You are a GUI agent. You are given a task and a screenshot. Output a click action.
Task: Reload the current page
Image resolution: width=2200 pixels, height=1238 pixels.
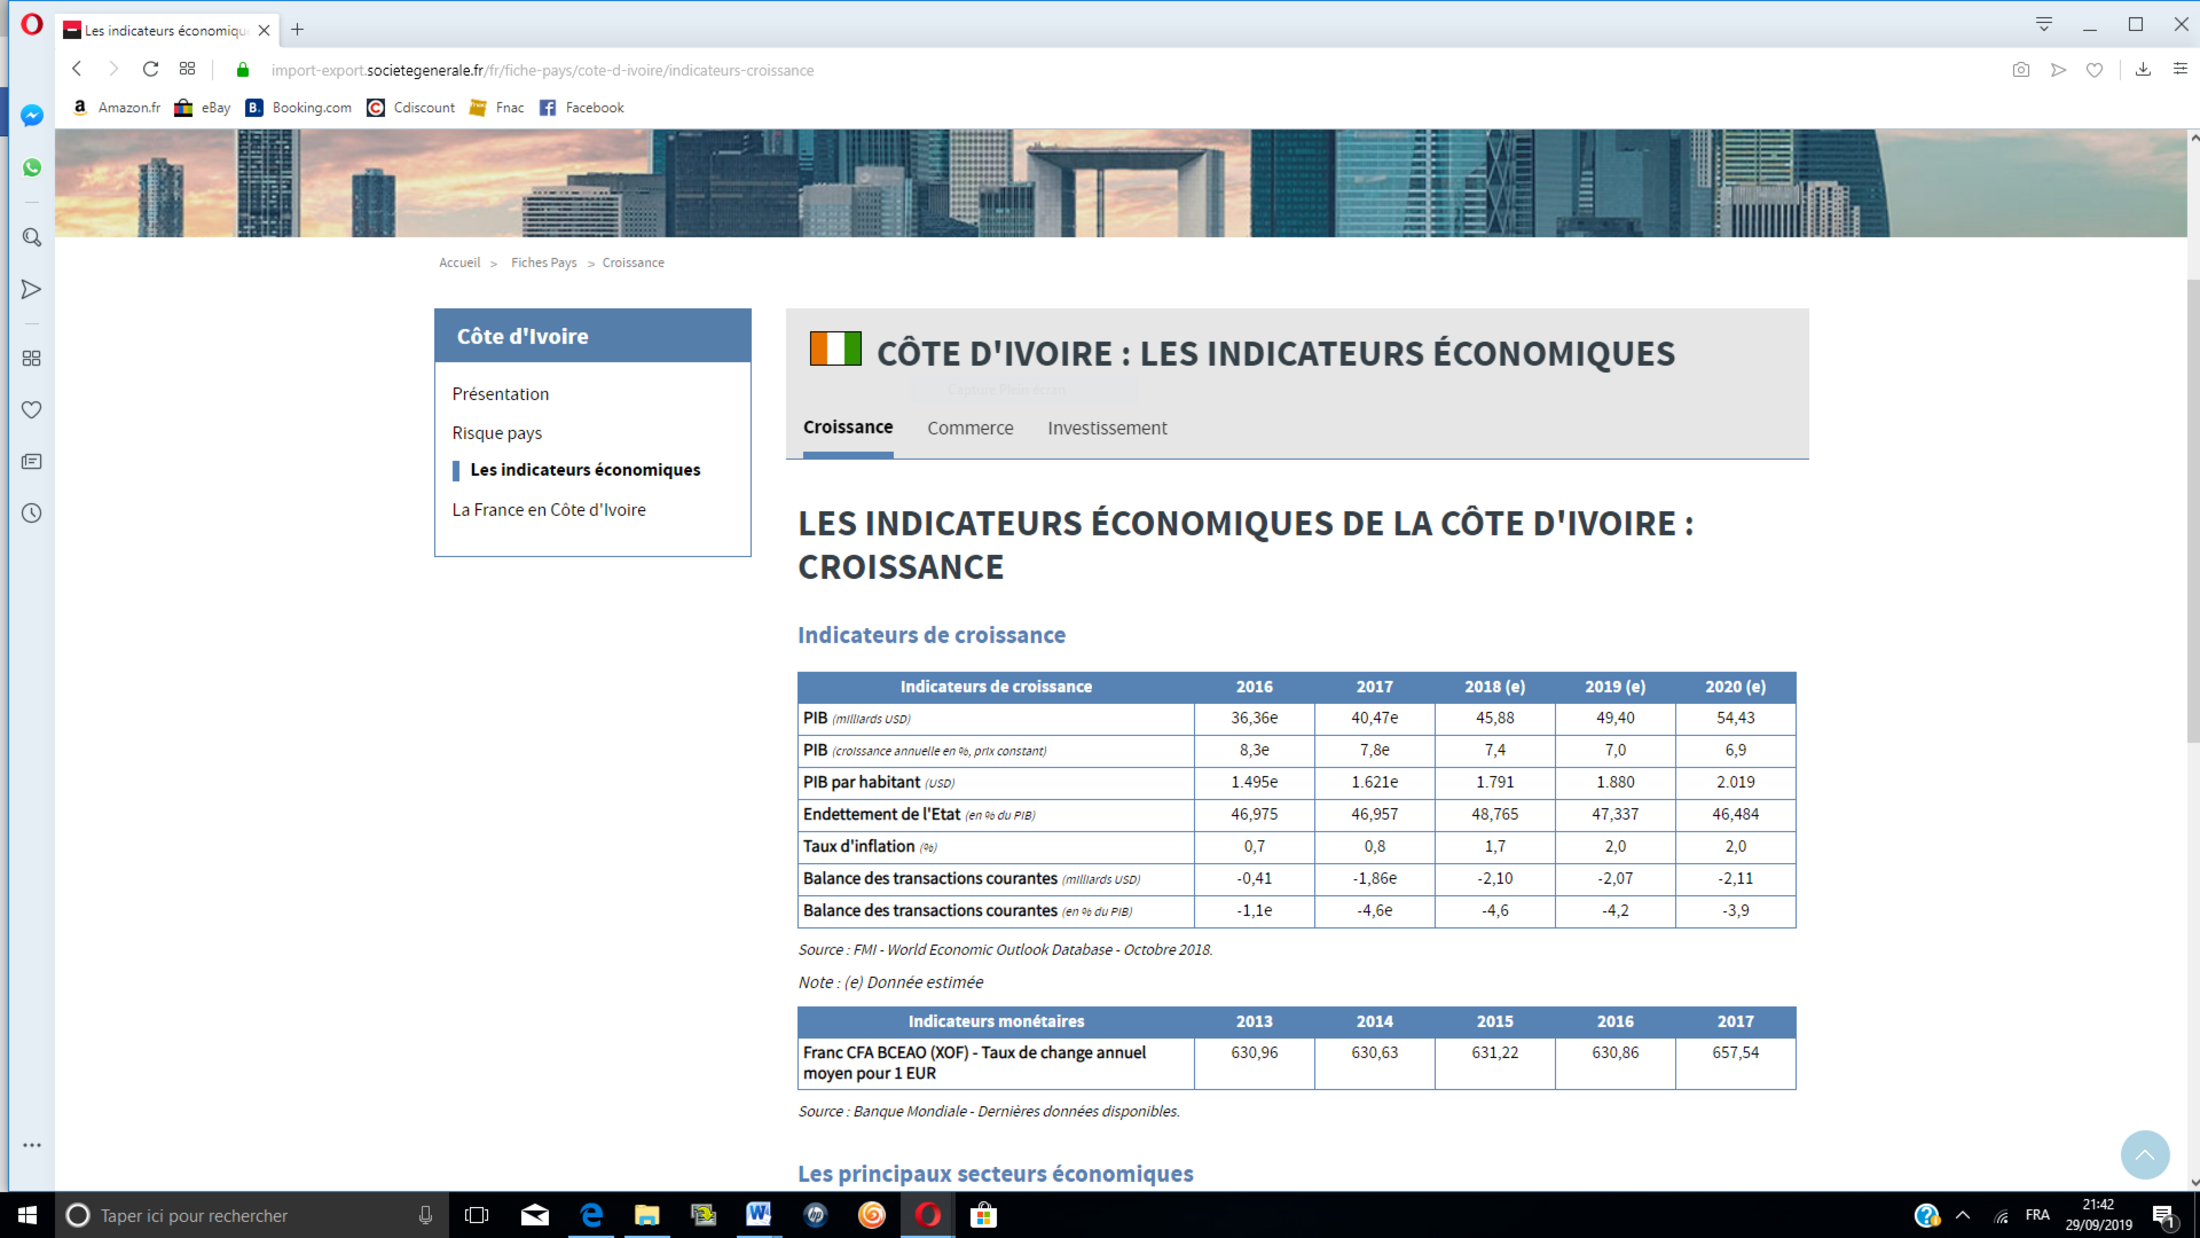[150, 69]
